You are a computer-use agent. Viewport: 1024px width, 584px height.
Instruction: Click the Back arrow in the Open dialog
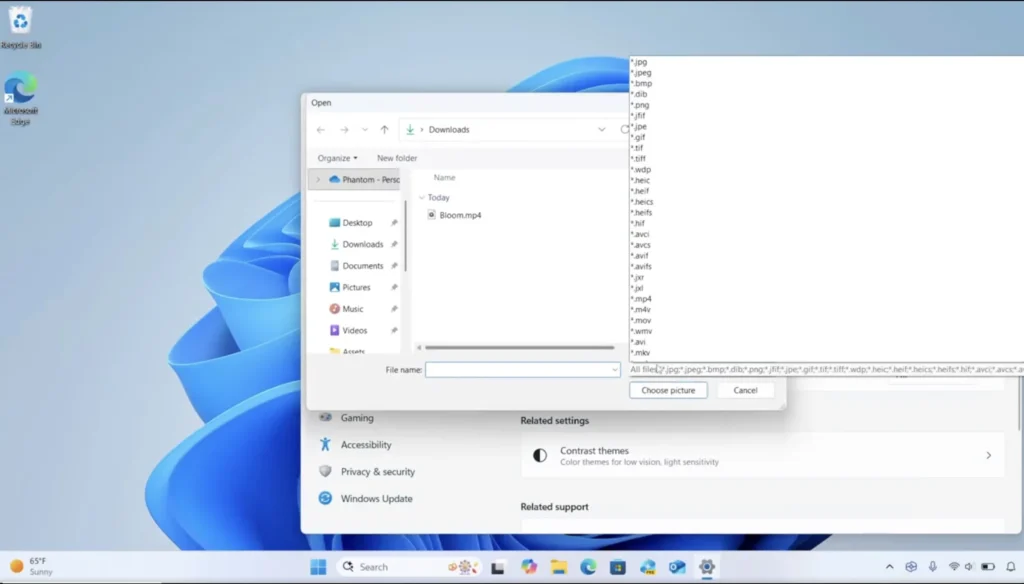[321, 130]
